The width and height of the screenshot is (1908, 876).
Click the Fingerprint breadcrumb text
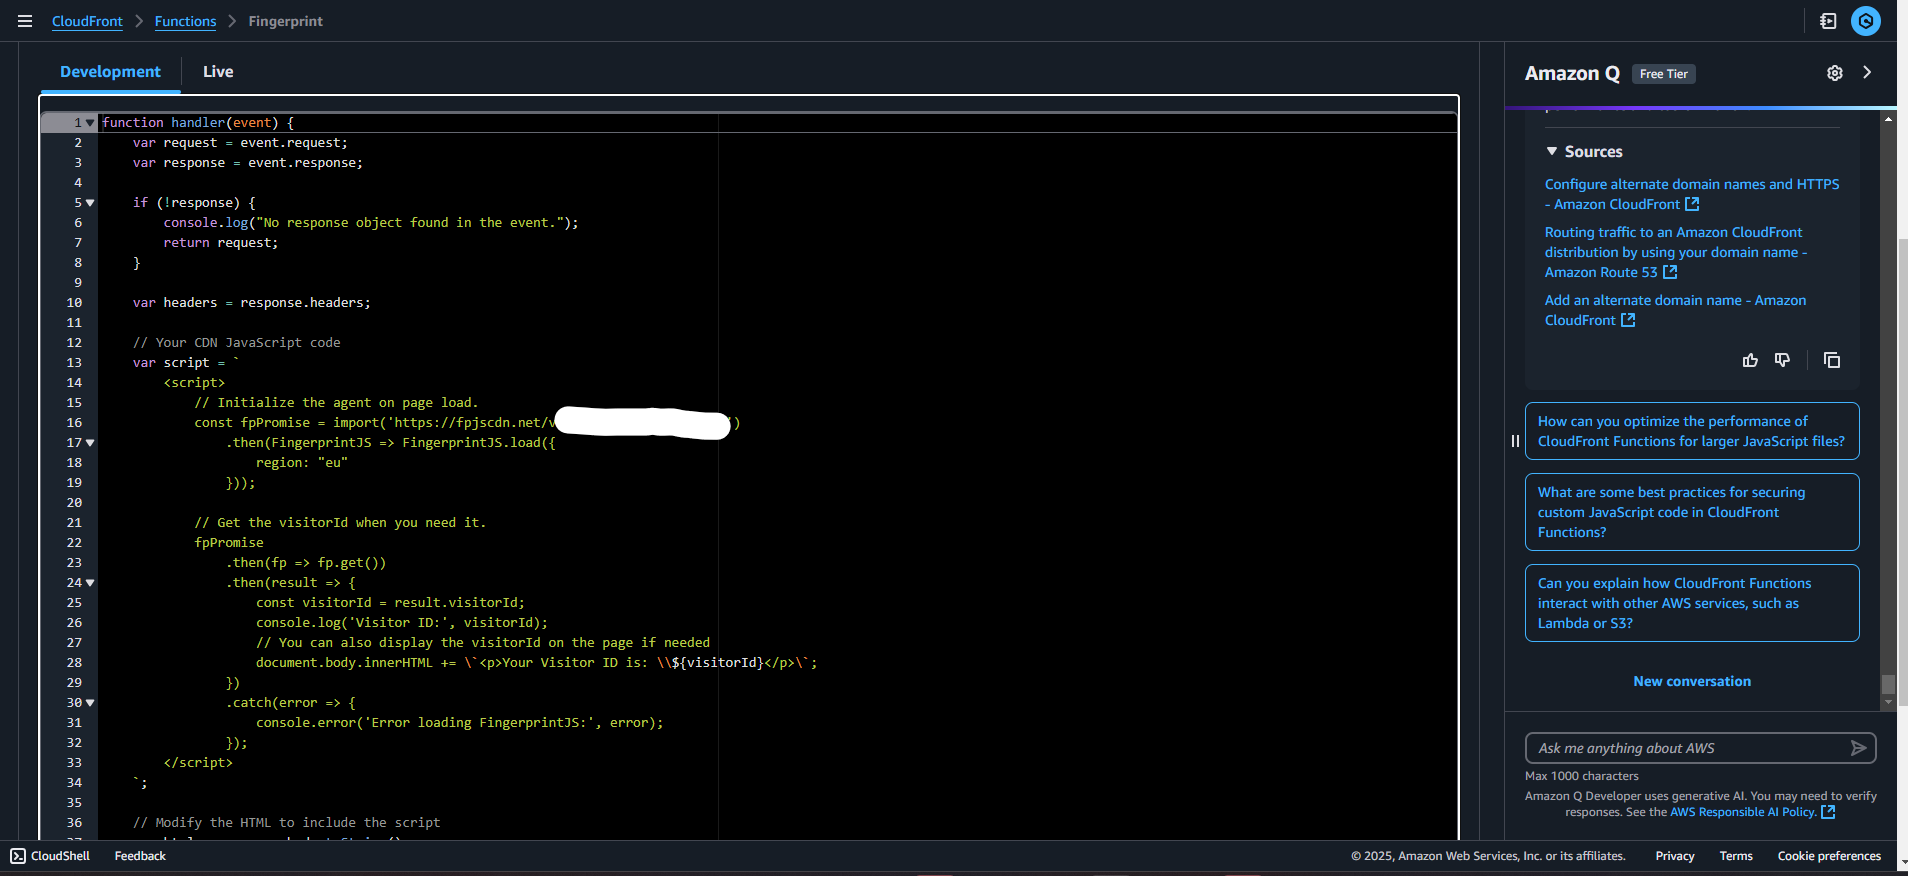(x=285, y=21)
